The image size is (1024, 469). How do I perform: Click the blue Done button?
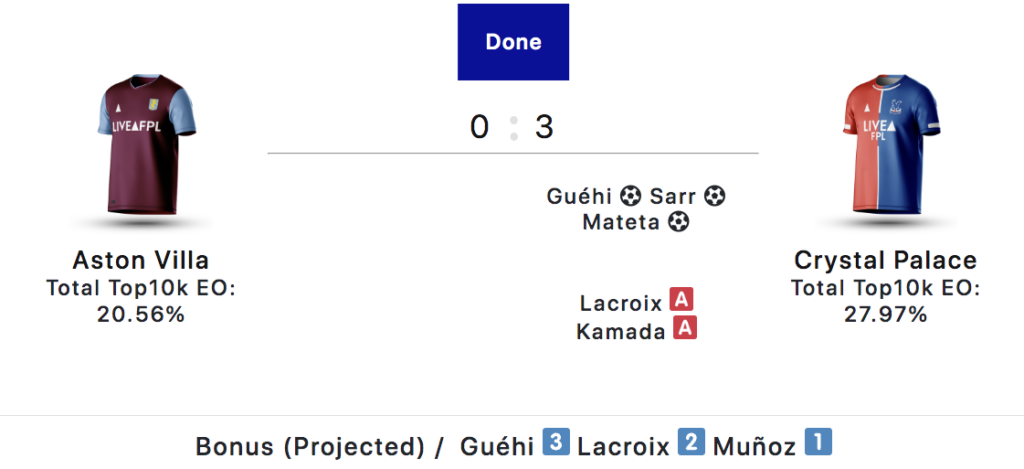pos(513,42)
